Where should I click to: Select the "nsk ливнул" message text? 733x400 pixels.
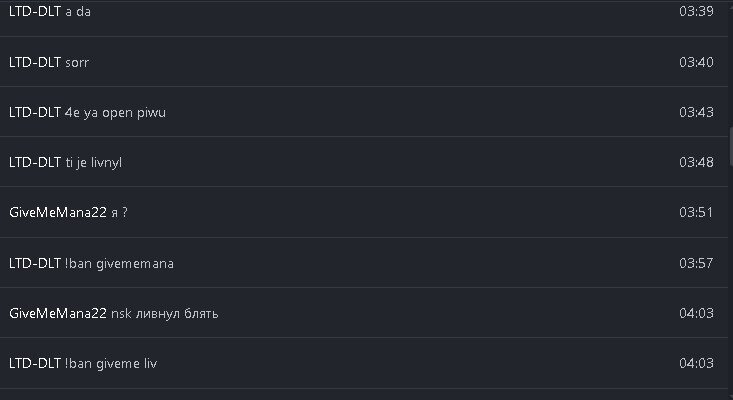click(x=165, y=313)
